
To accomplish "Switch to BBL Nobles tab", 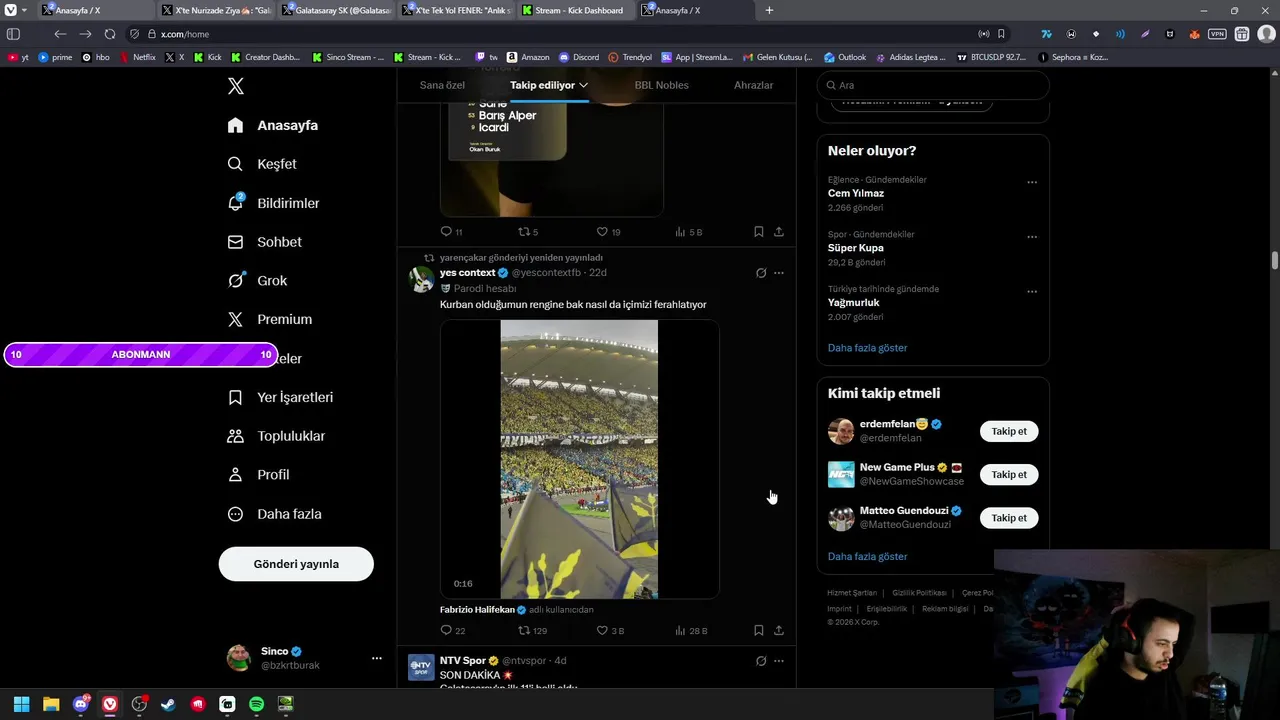I will click(661, 85).
